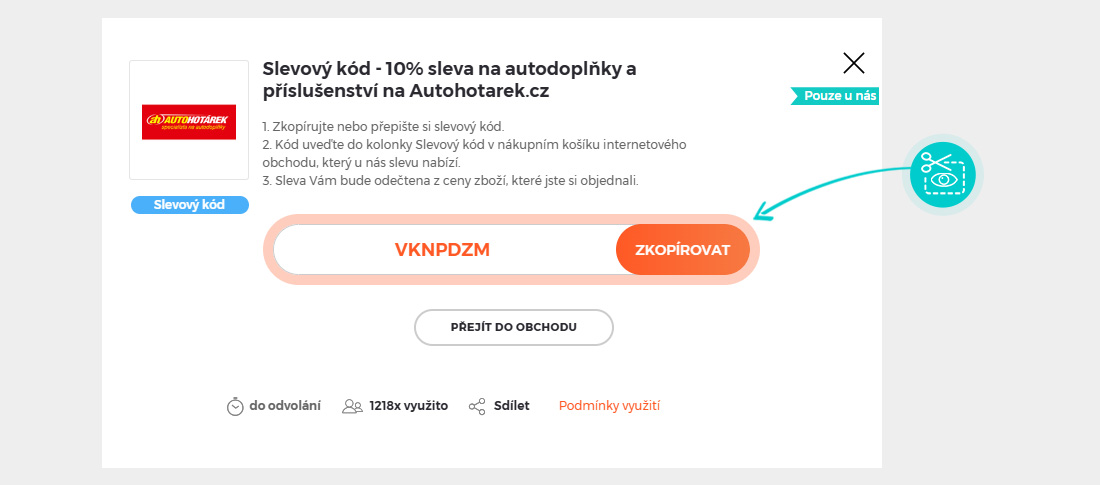
Task: Click the clock validity icon
Action: [x=235, y=406]
